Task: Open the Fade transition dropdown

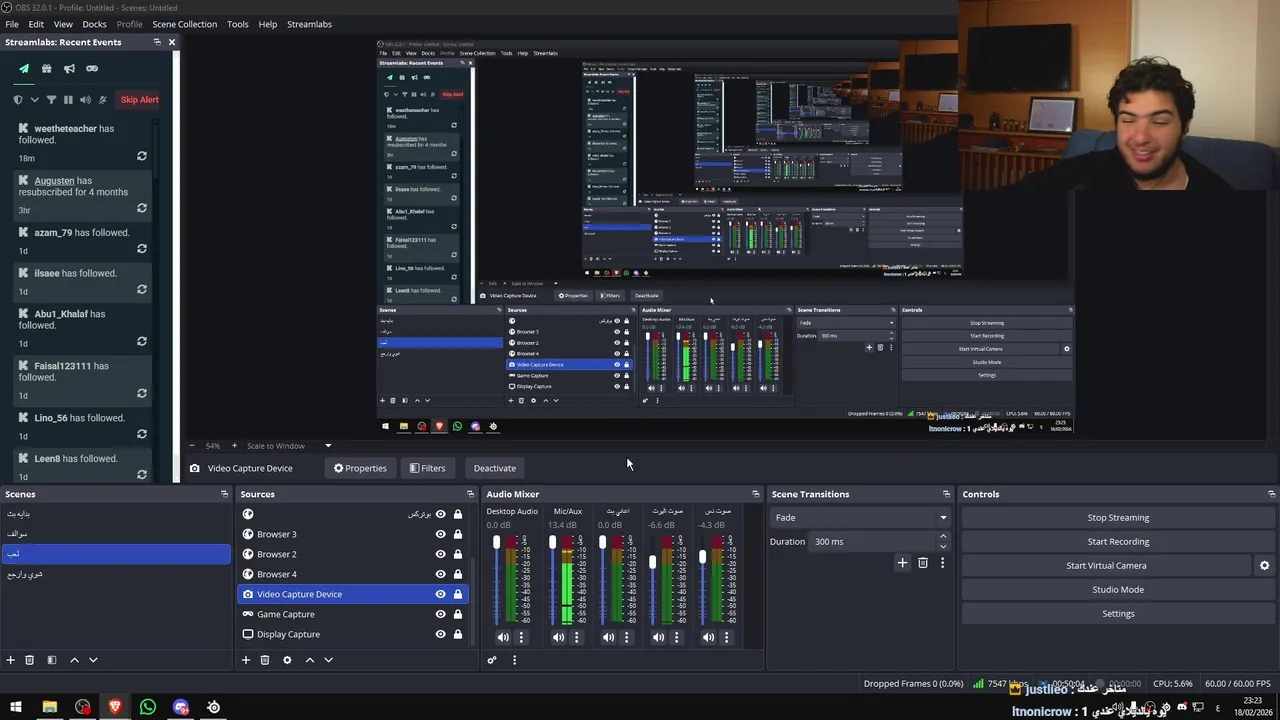Action: coord(860,517)
